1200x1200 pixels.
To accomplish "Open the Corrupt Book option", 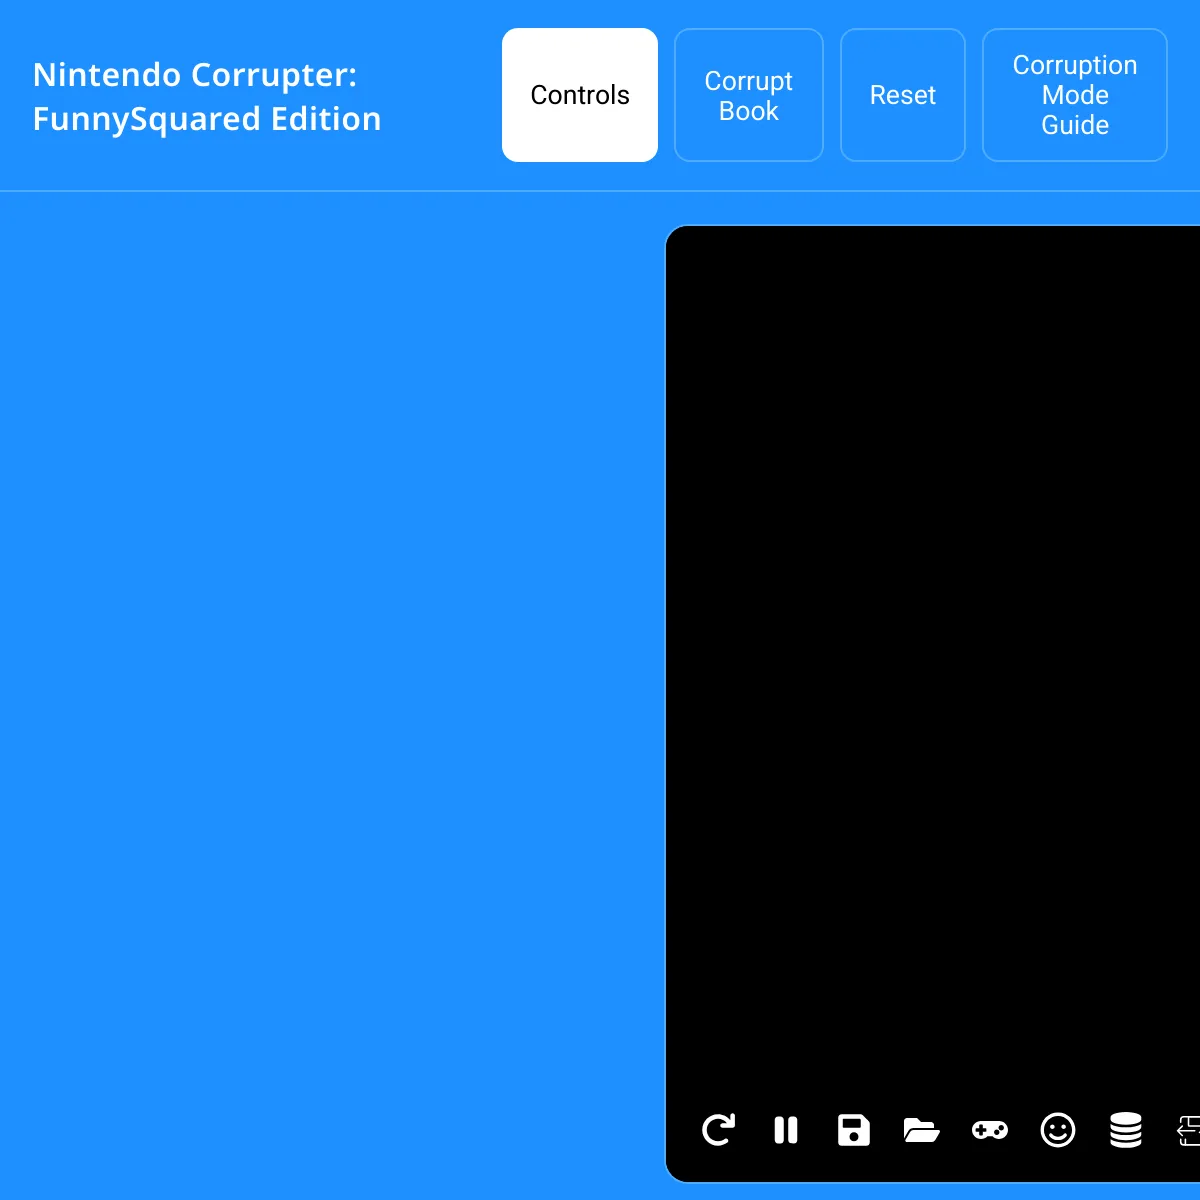I will click(748, 95).
